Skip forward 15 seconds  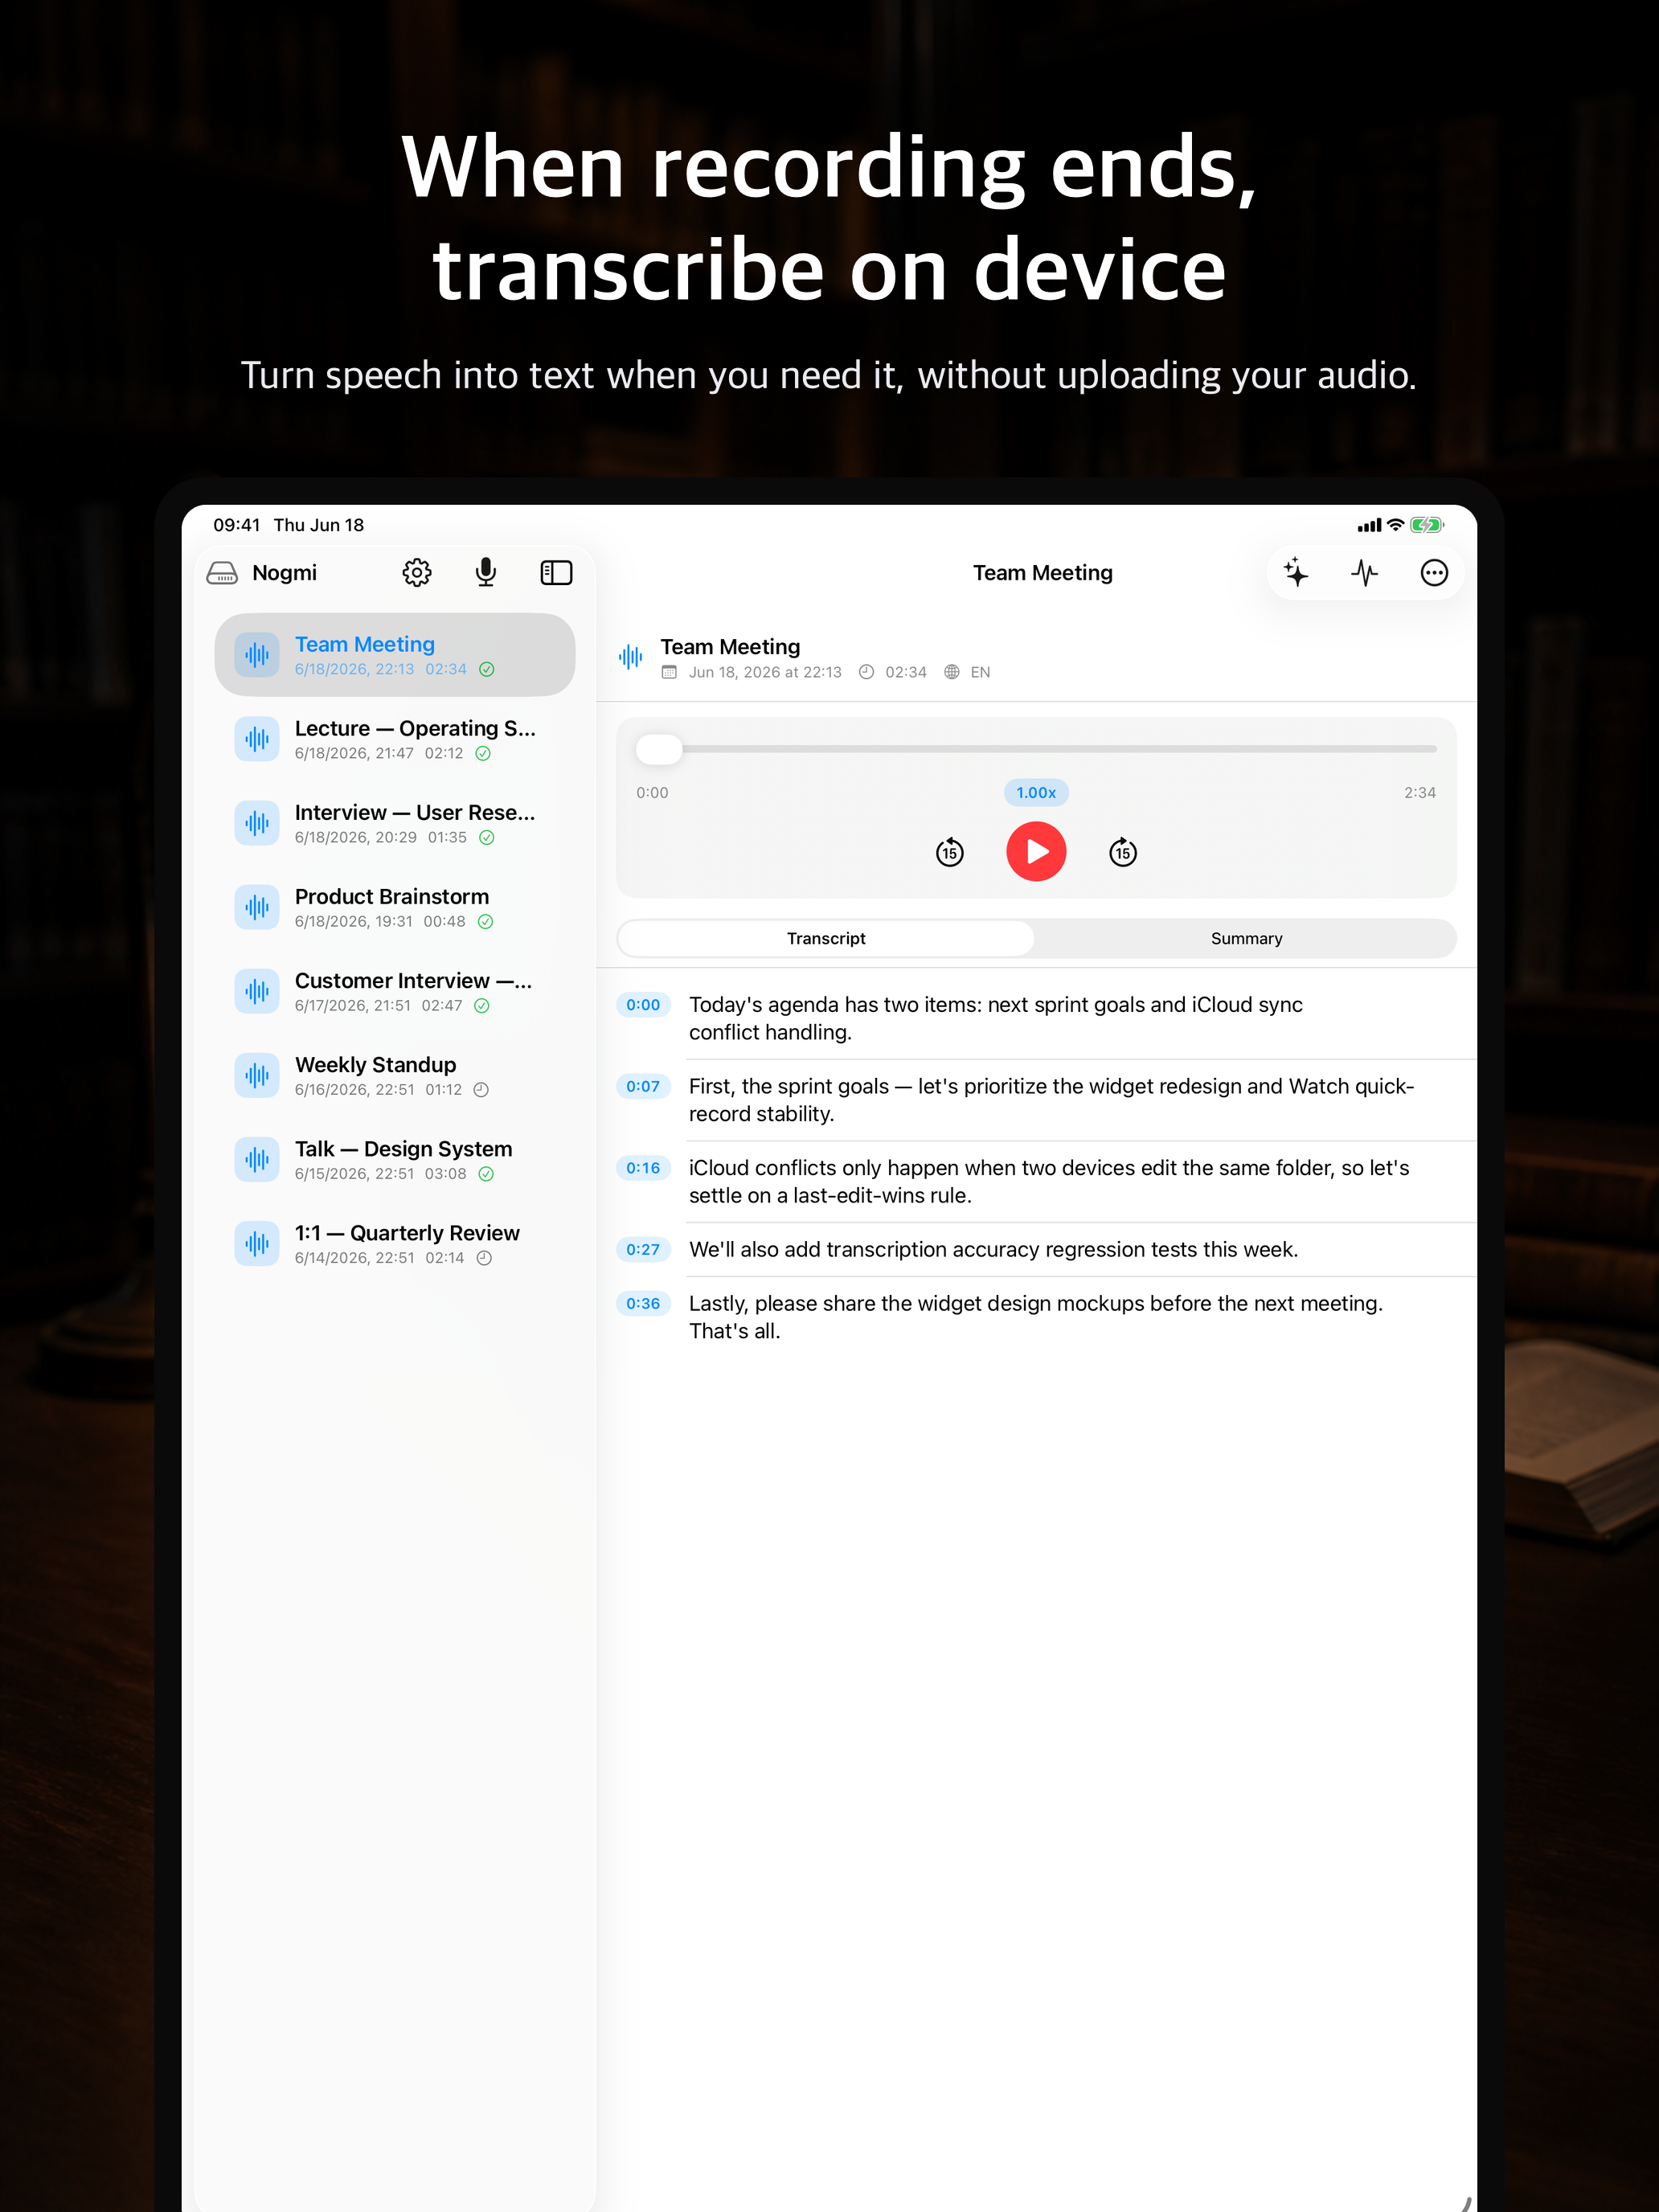click(x=1123, y=852)
